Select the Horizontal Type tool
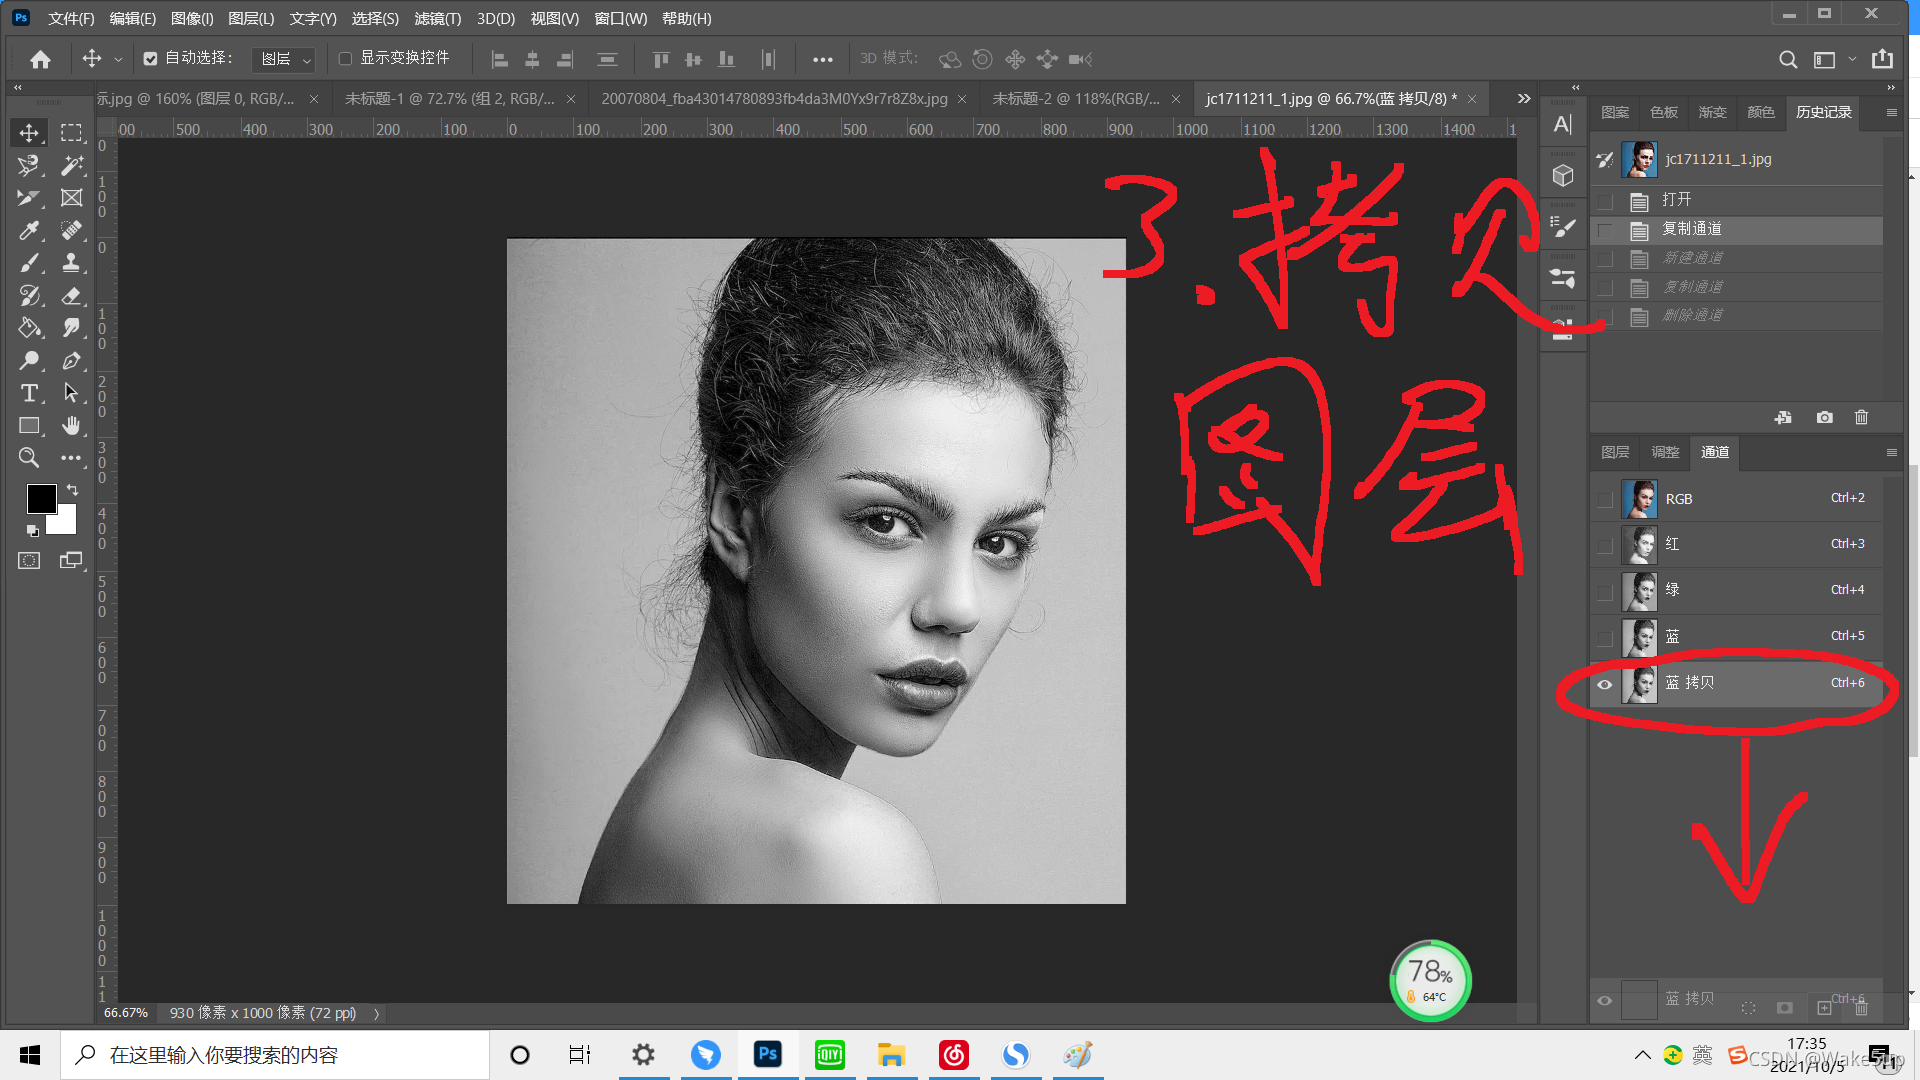The height and width of the screenshot is (1080, 1920). pos(29,393)
